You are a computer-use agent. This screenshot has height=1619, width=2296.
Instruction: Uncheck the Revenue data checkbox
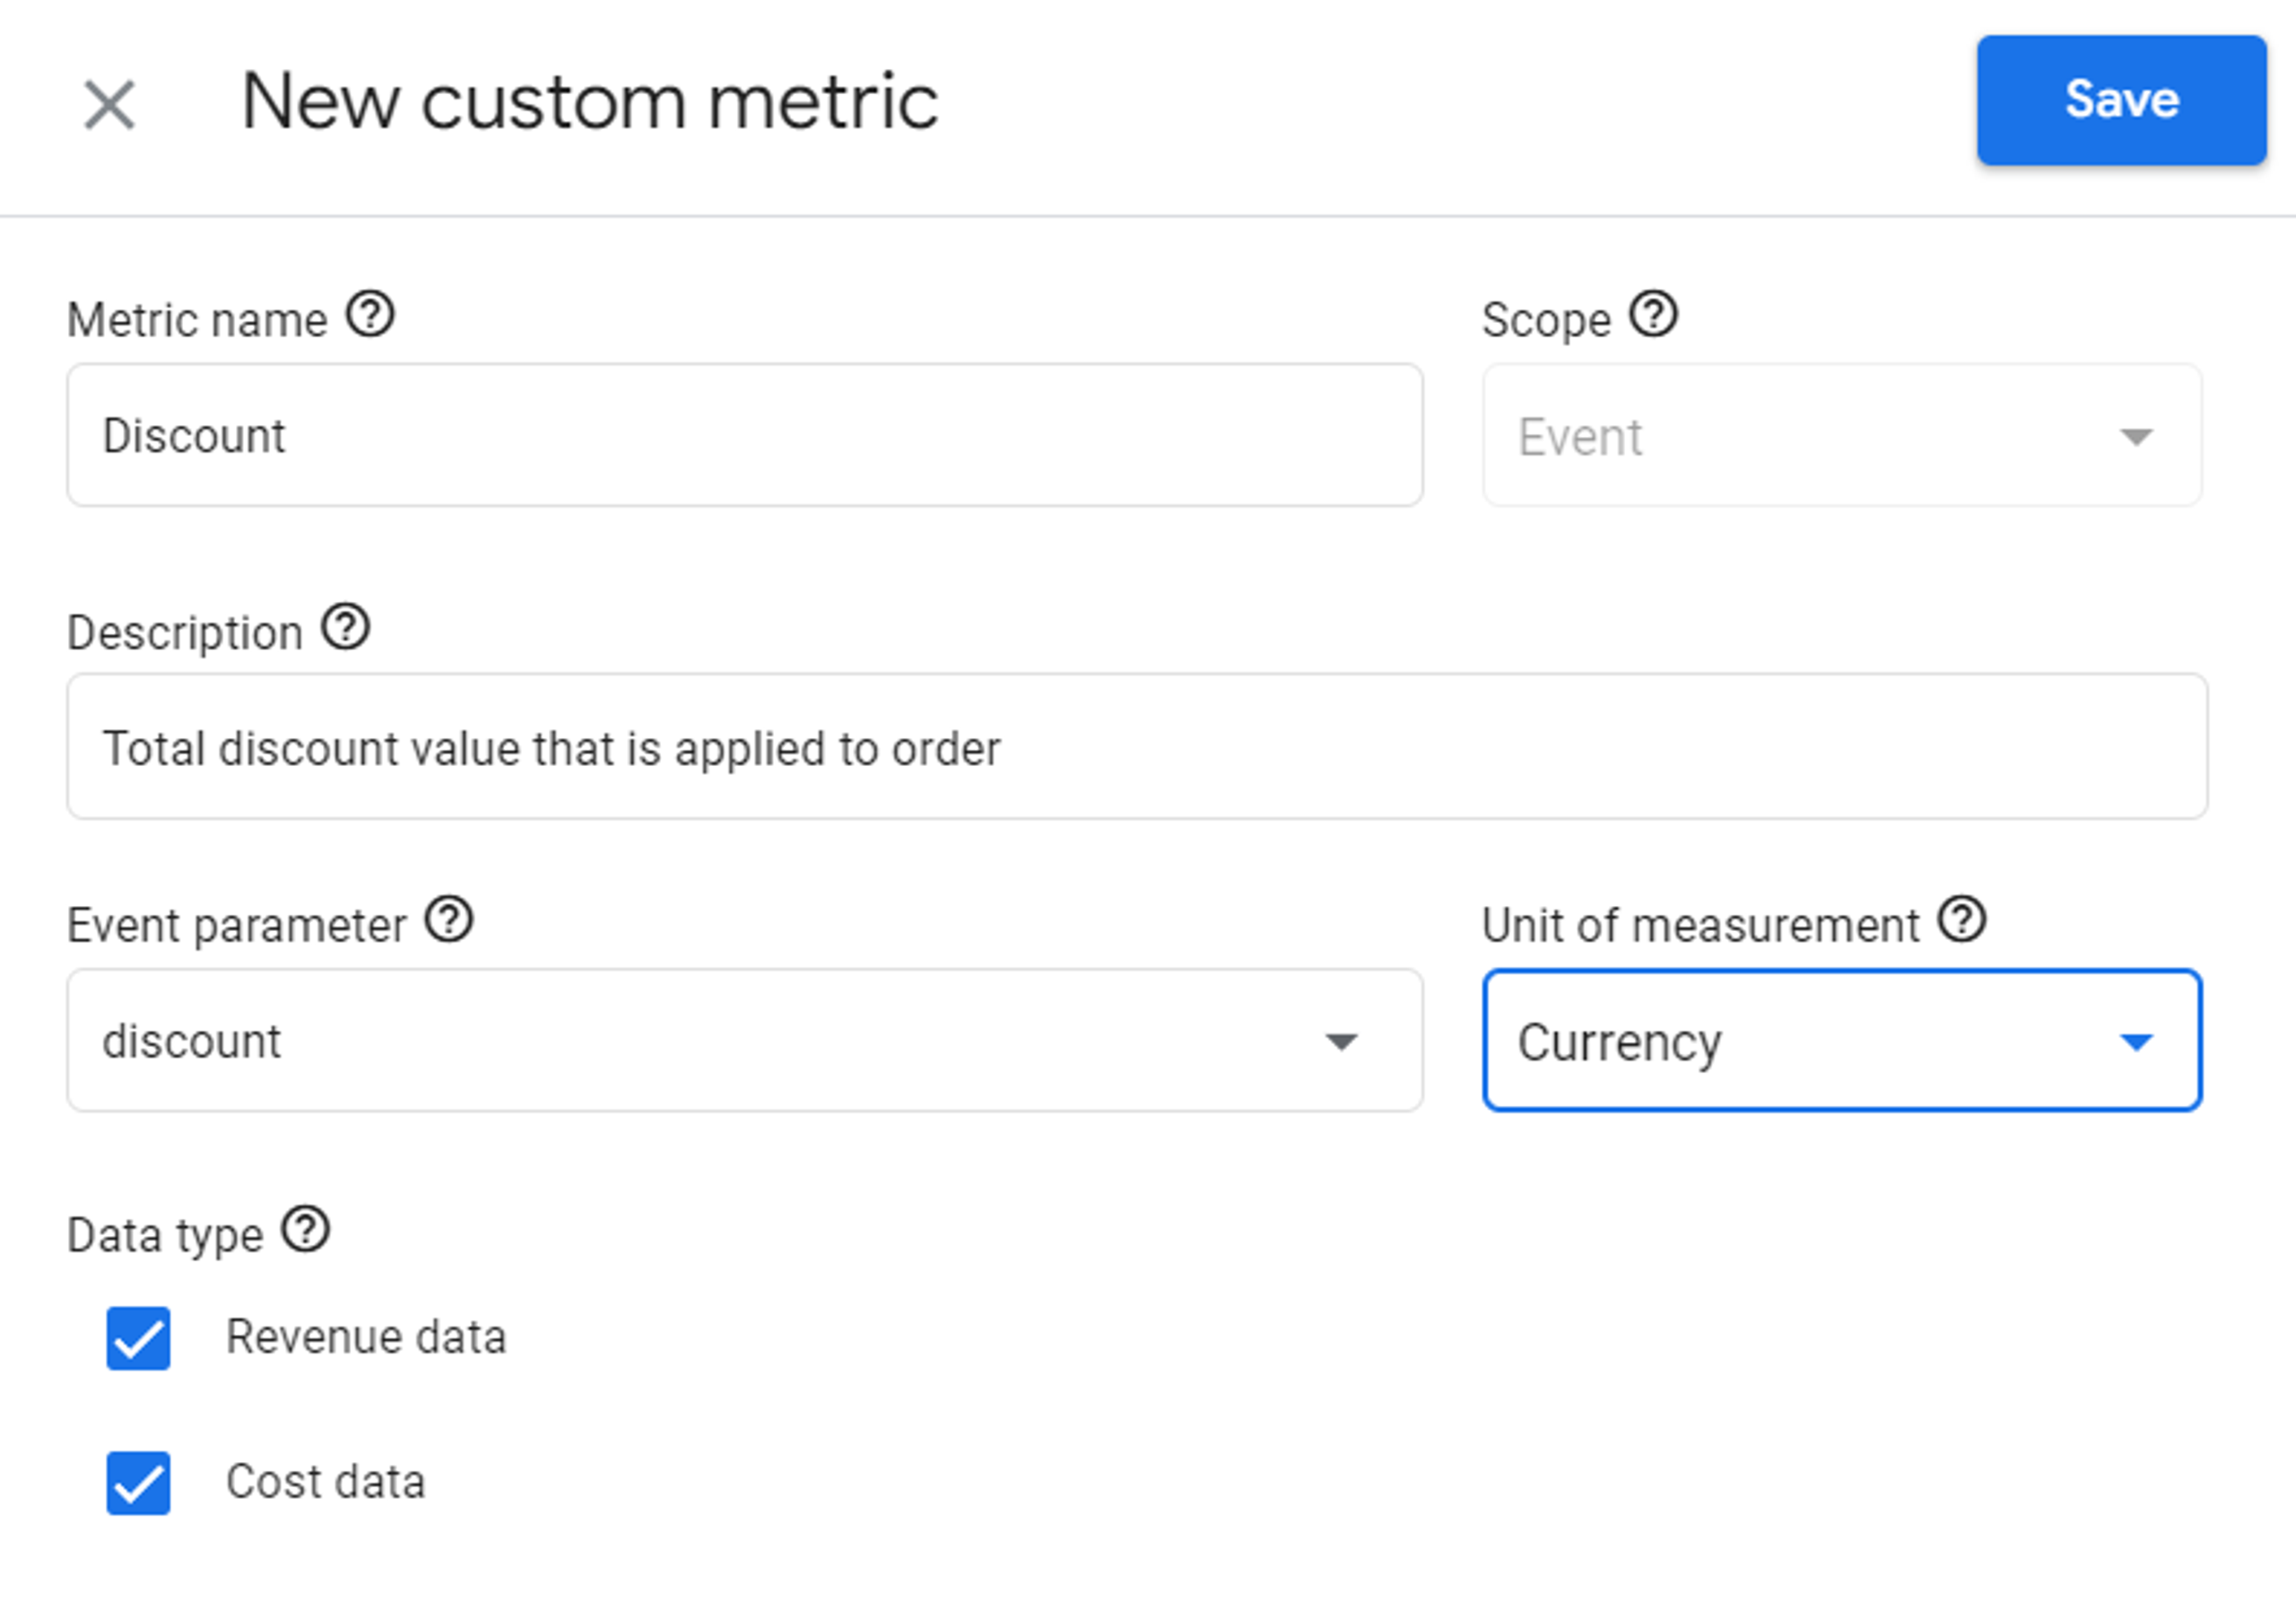pyautogui.click(x=138, y=1338)
